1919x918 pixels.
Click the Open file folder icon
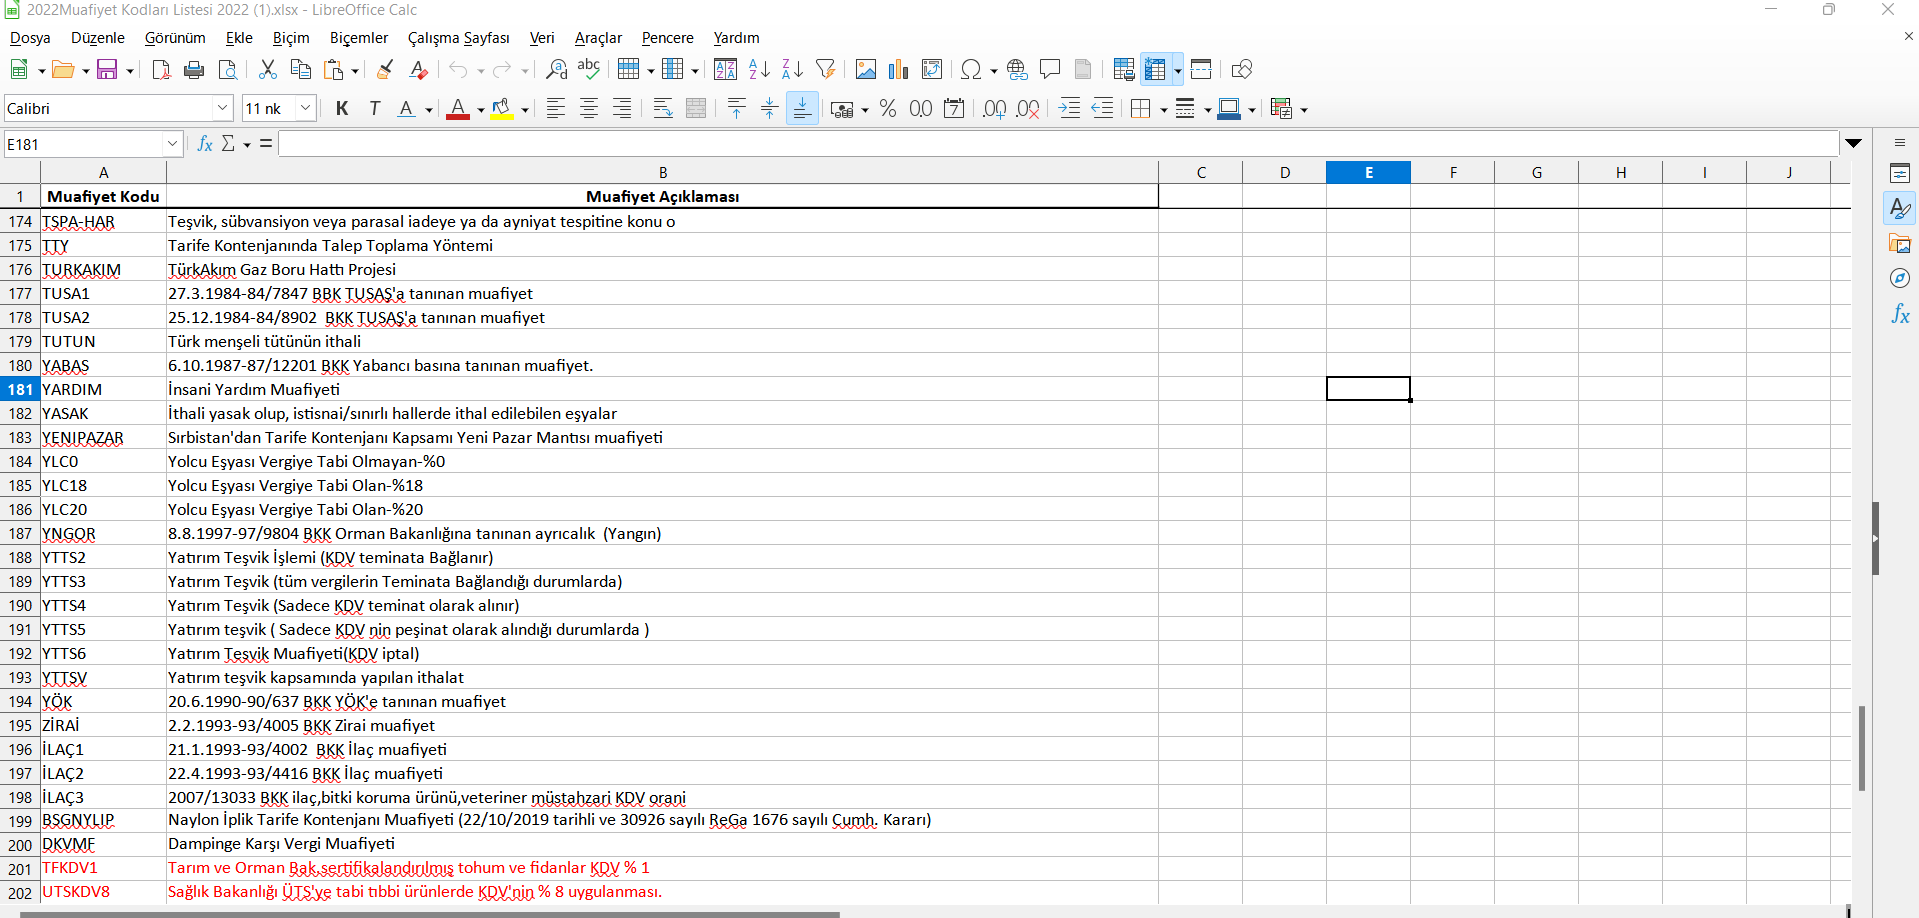click(x=63, y=69)
